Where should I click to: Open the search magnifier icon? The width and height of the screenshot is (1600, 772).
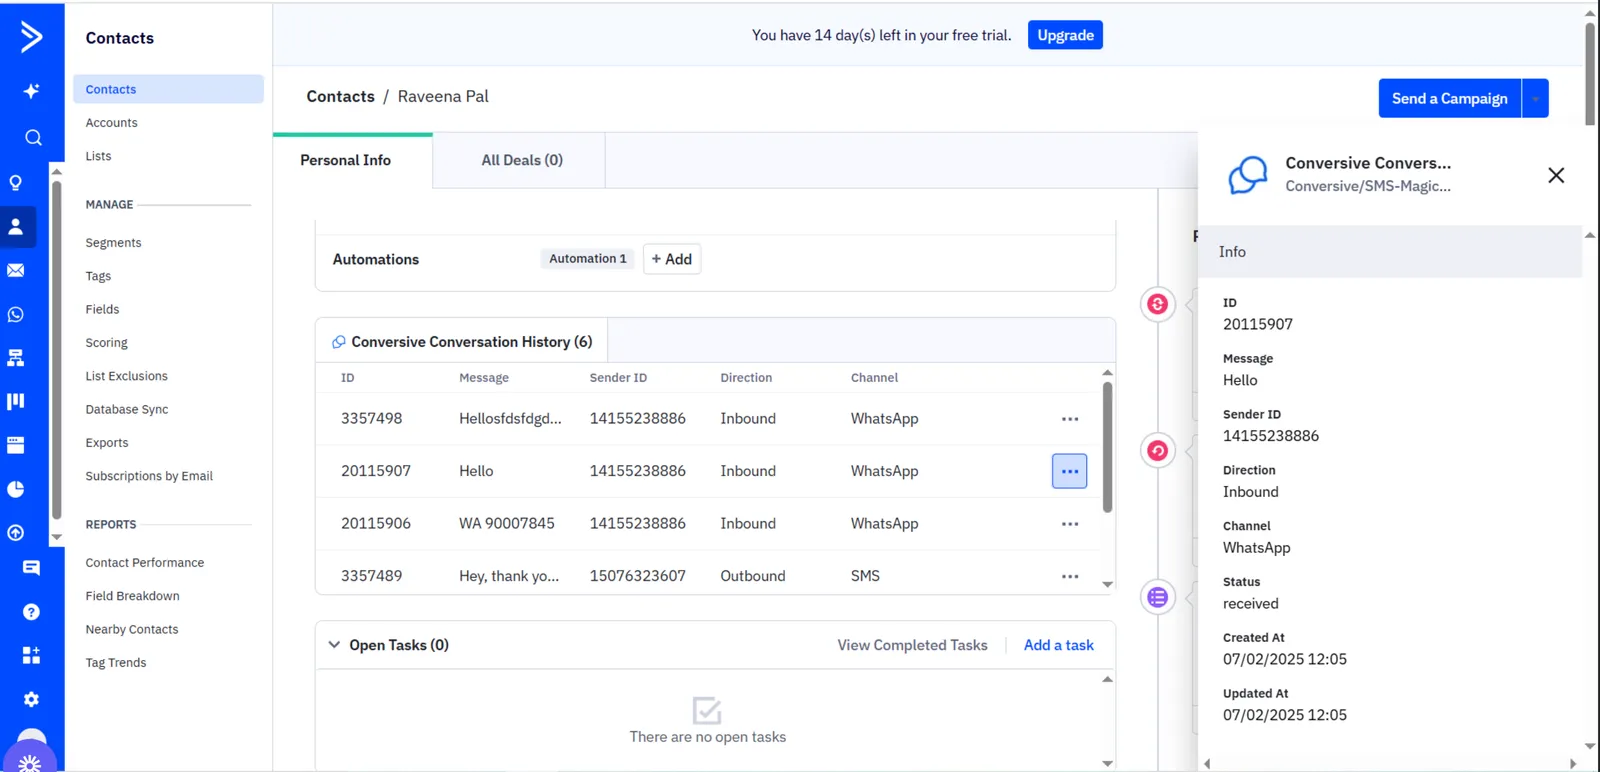tap(33, 138)
